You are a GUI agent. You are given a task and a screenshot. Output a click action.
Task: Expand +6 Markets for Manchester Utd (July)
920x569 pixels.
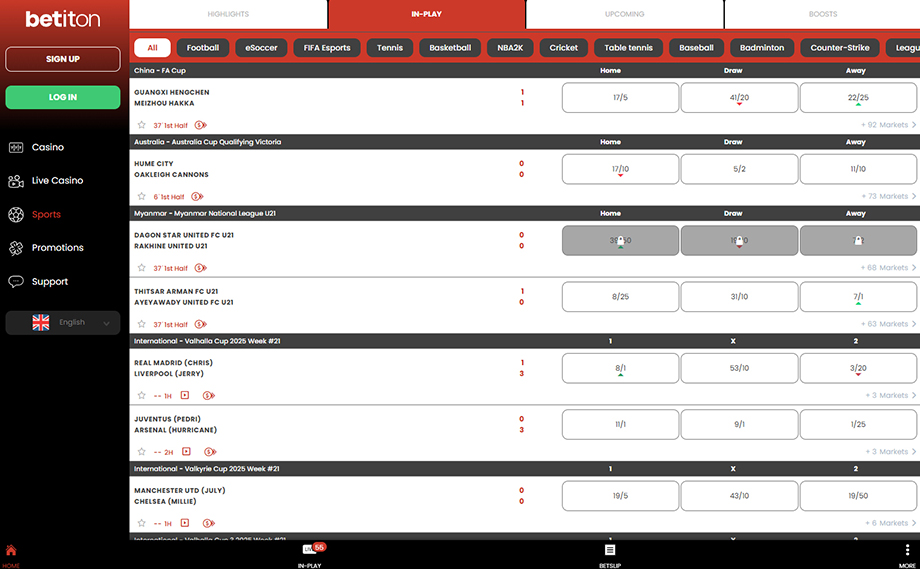[891, 523]
